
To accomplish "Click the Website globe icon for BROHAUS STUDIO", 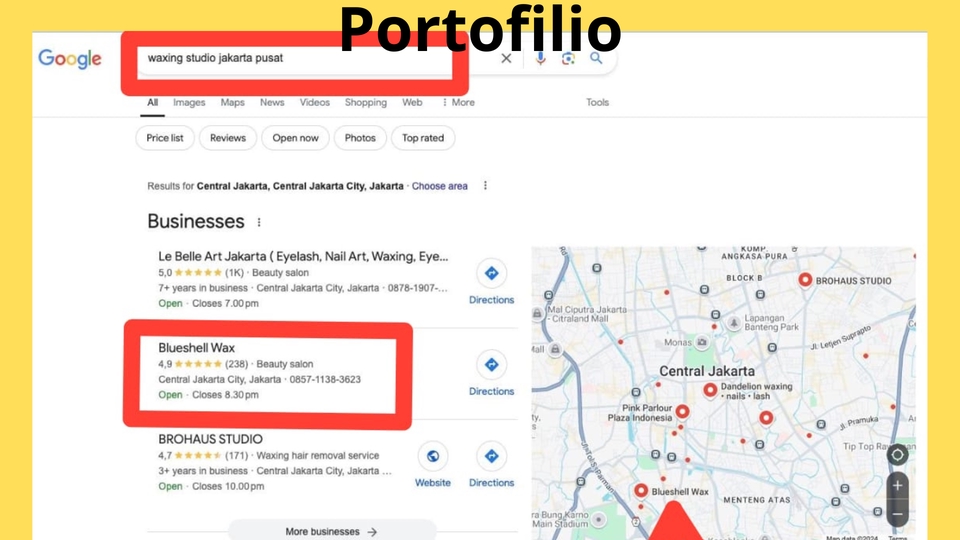I will coord(433,456).
